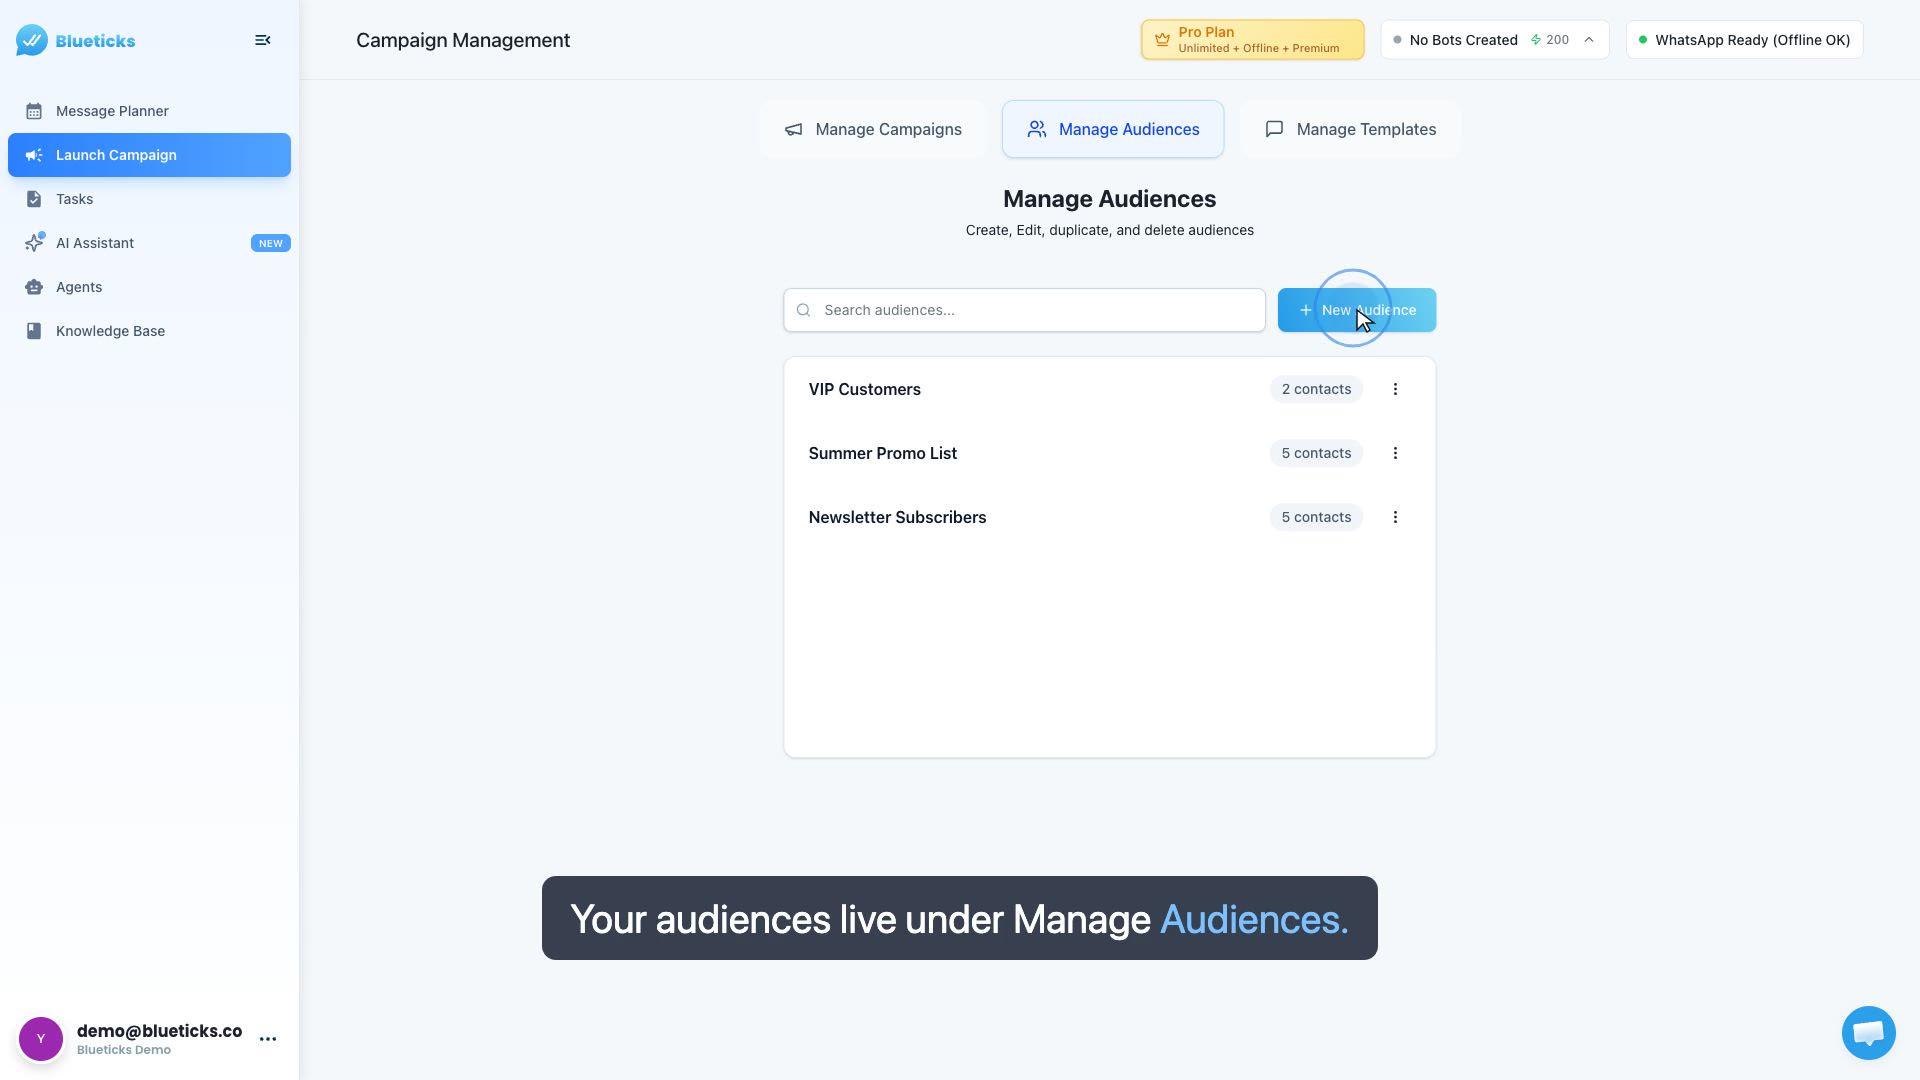Select the Summer Promo List audience name
This screenshot has height=1080, width=1920.
click(x=882, y=453)
